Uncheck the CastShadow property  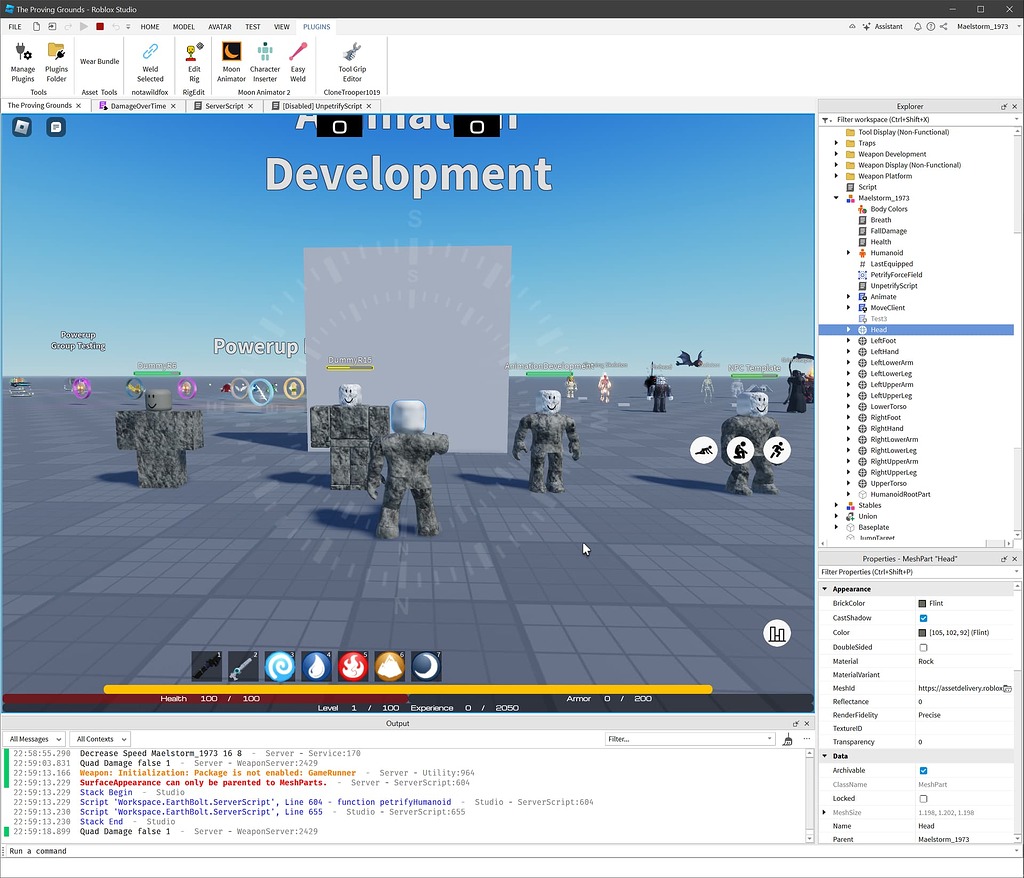click(925, 617)
